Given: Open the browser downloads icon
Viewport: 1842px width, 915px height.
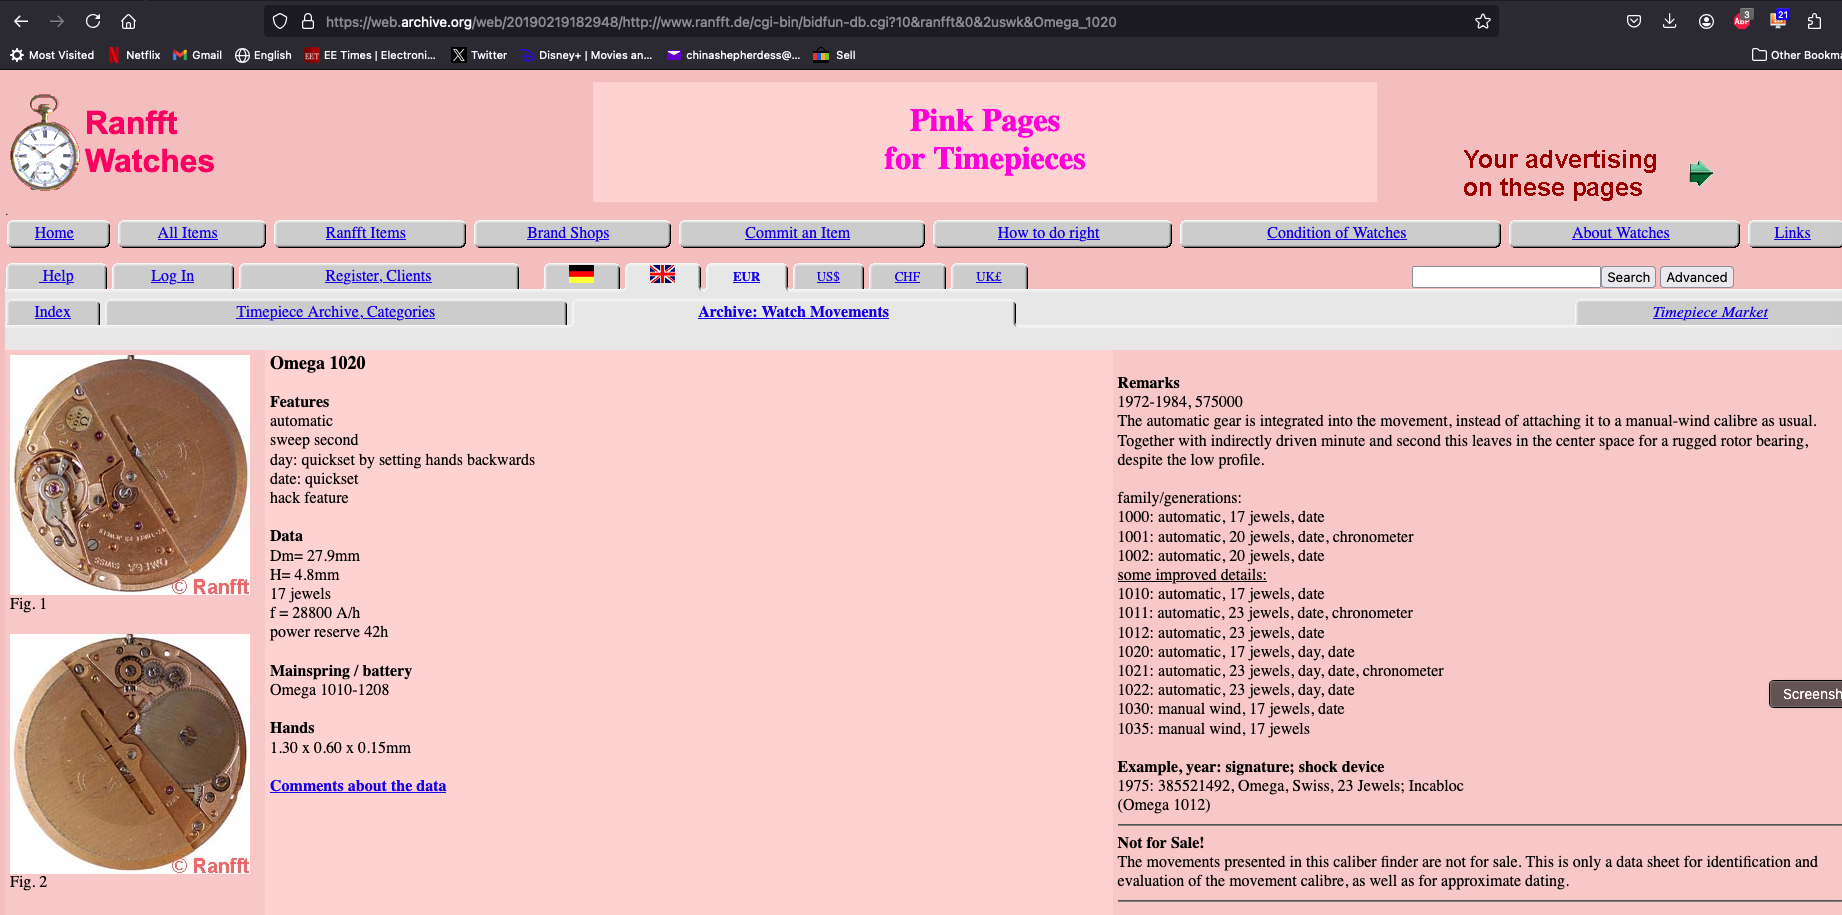Looking at the screenshot, I should pyautogui.click(x=1669, y=21).
